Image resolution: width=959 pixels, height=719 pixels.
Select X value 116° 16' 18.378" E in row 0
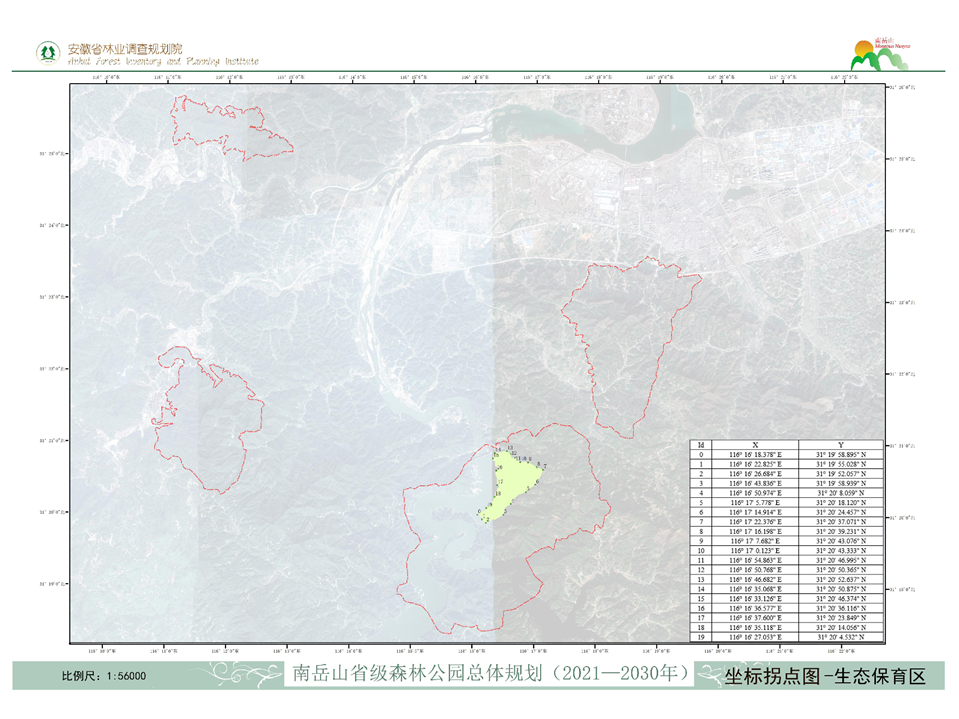(754, 453)
